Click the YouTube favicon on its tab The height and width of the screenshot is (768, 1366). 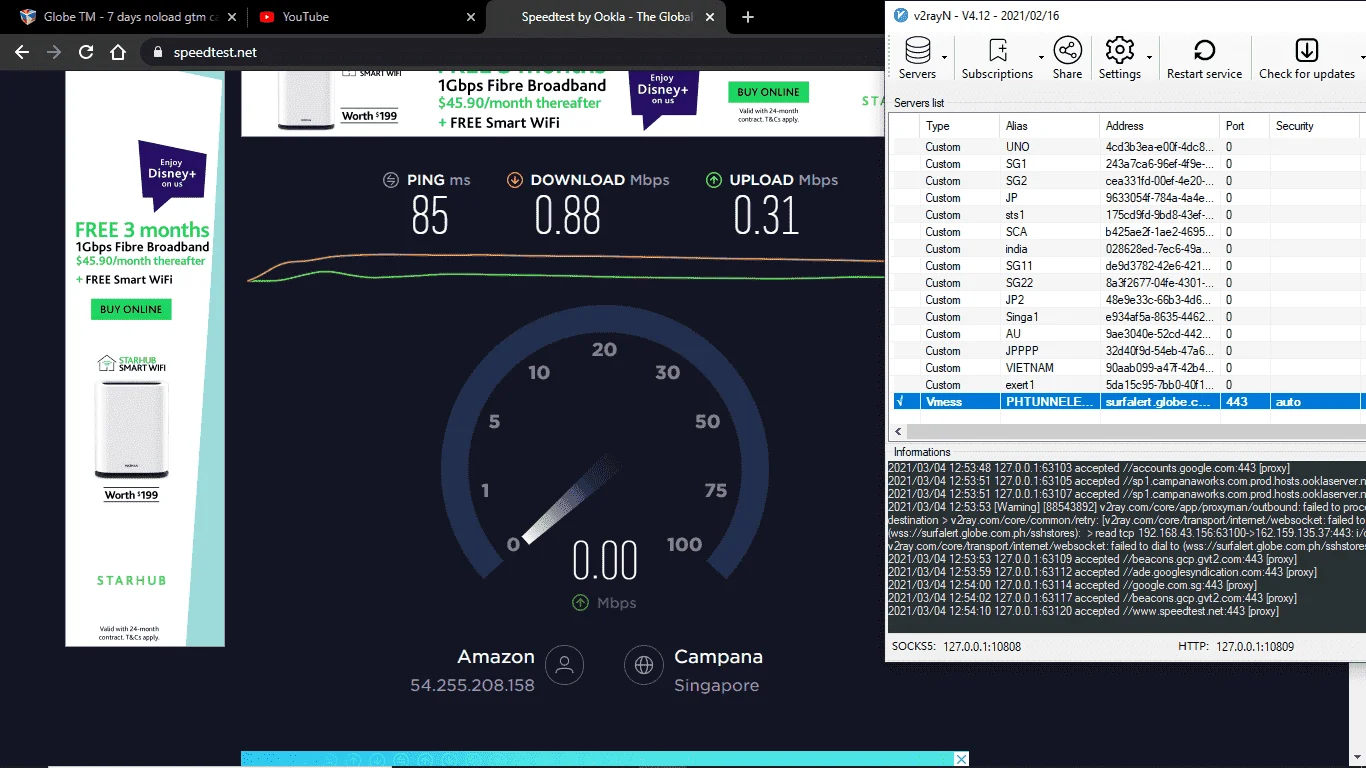click(267, 17)
